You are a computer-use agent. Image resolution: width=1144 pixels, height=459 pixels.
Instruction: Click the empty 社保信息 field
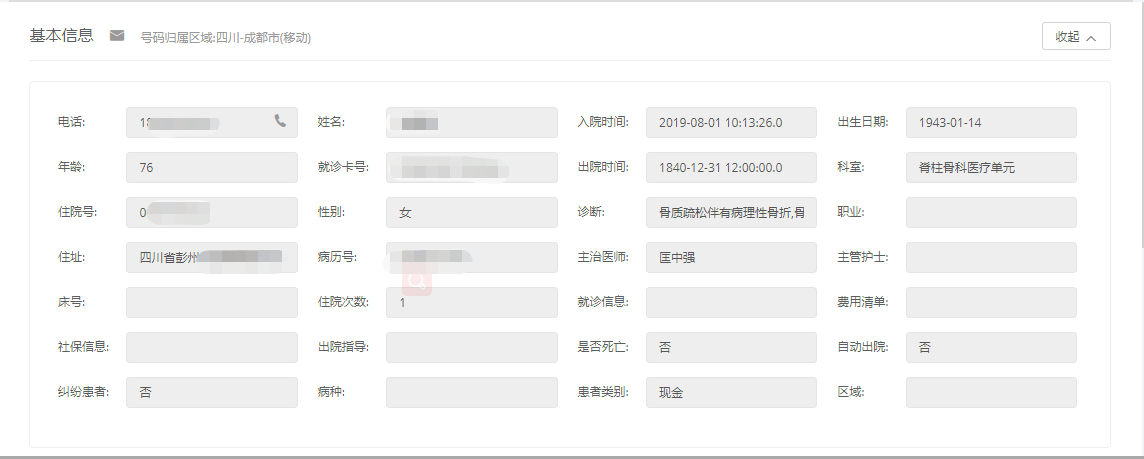(x=212, y=347)
